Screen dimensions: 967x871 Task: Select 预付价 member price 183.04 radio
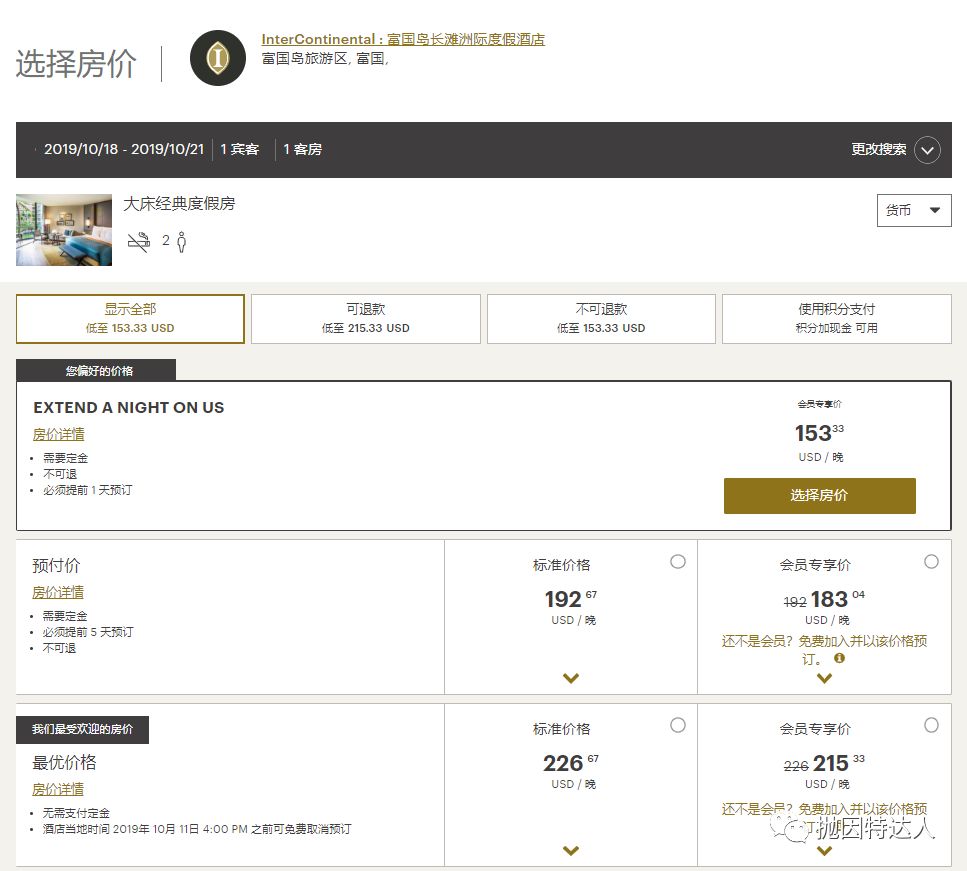pyautogui.click(x=931, y=561)
